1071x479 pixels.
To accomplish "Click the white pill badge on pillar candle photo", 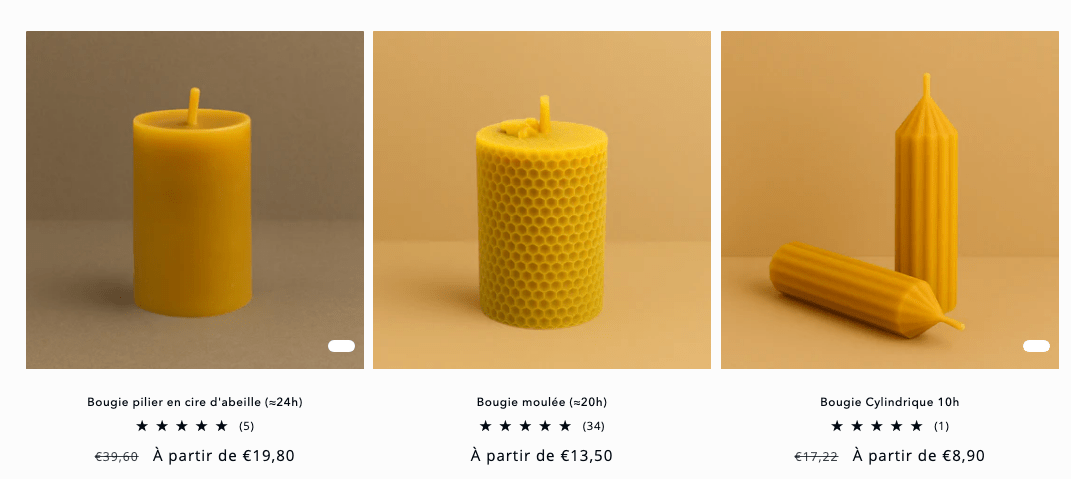I will point(342,346).
